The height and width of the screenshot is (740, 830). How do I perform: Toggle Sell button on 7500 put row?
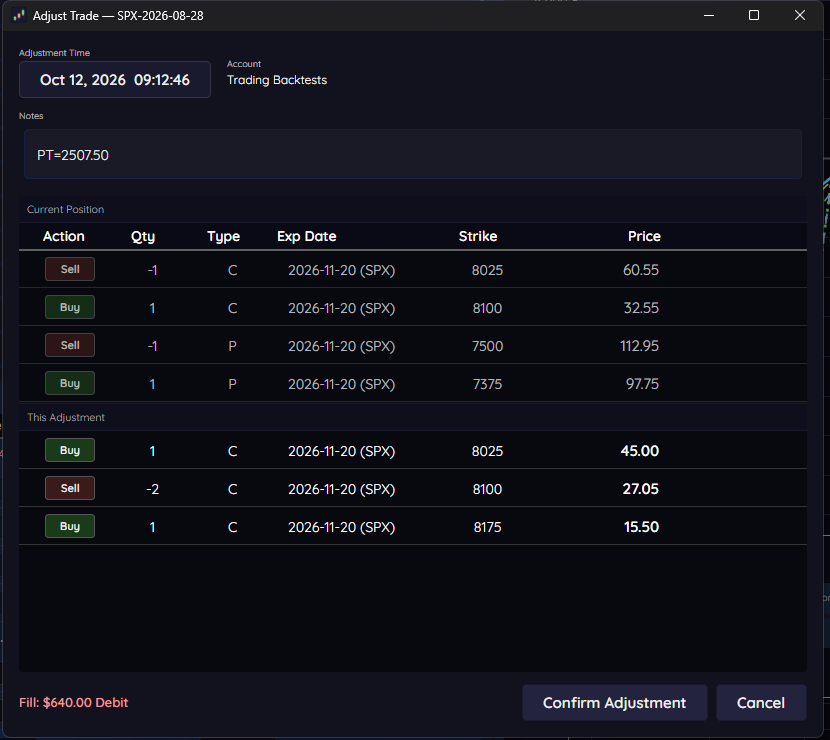[x=70, y=345]
